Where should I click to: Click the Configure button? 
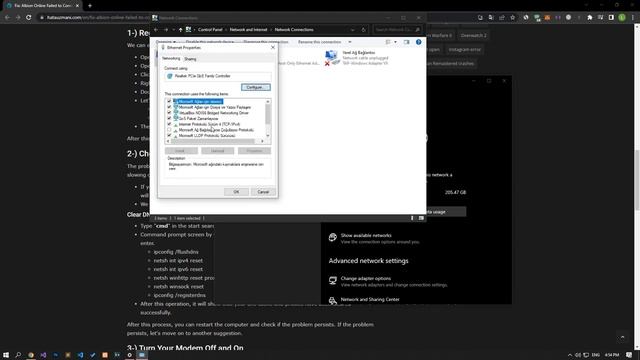(256, 87)
